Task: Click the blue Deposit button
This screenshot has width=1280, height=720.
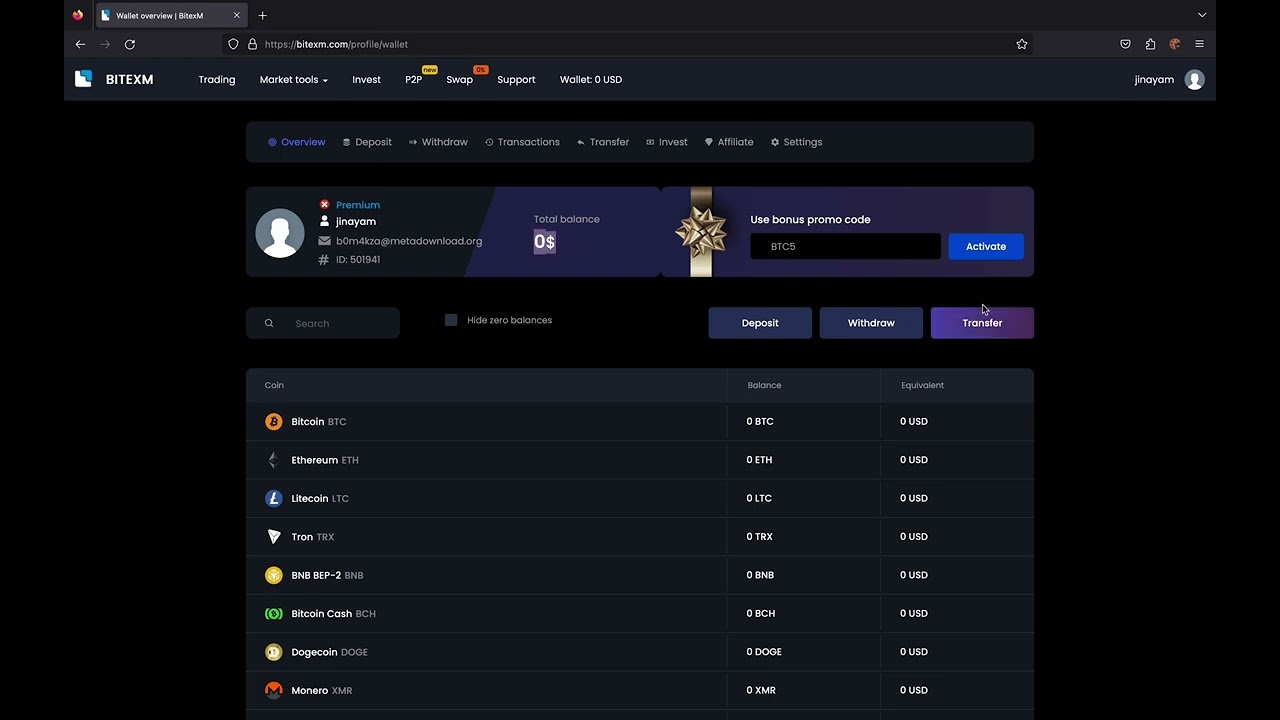Action: click(760, 323)
